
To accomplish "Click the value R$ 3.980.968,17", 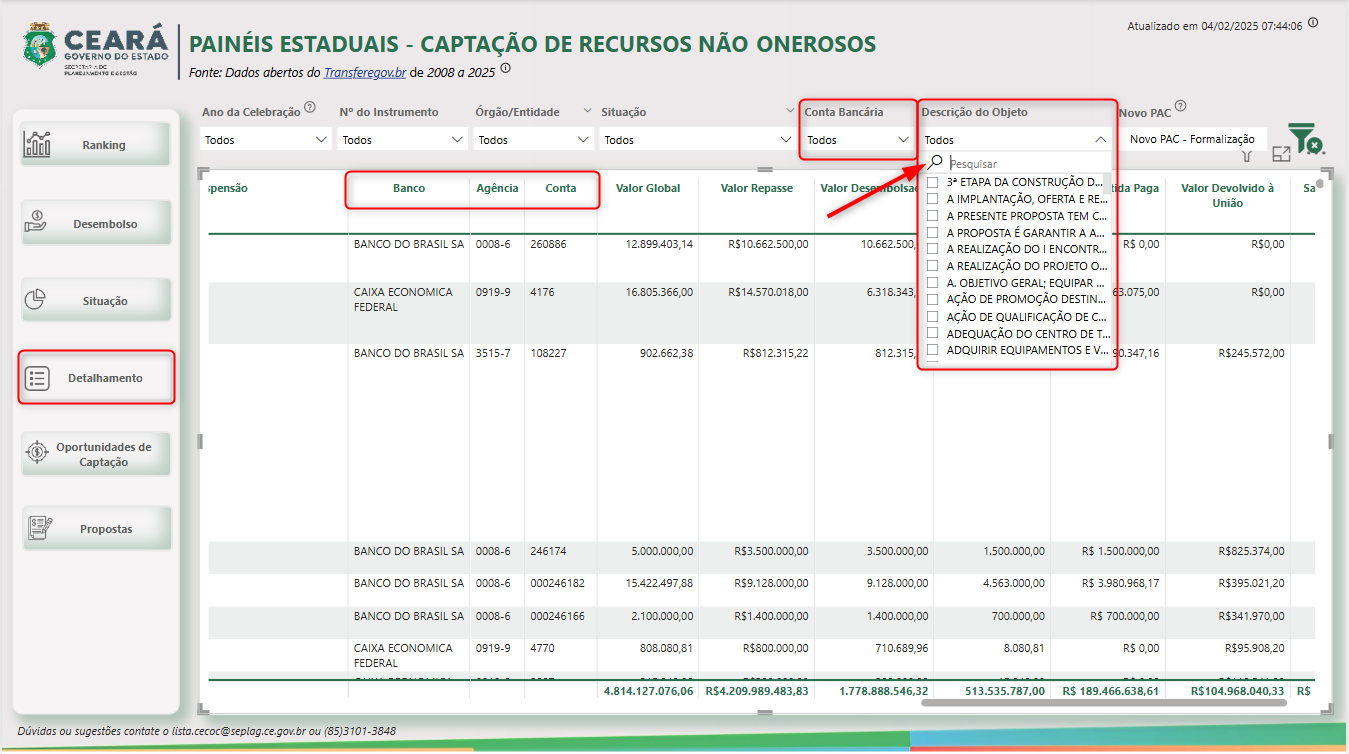I will pos(1120,583).
